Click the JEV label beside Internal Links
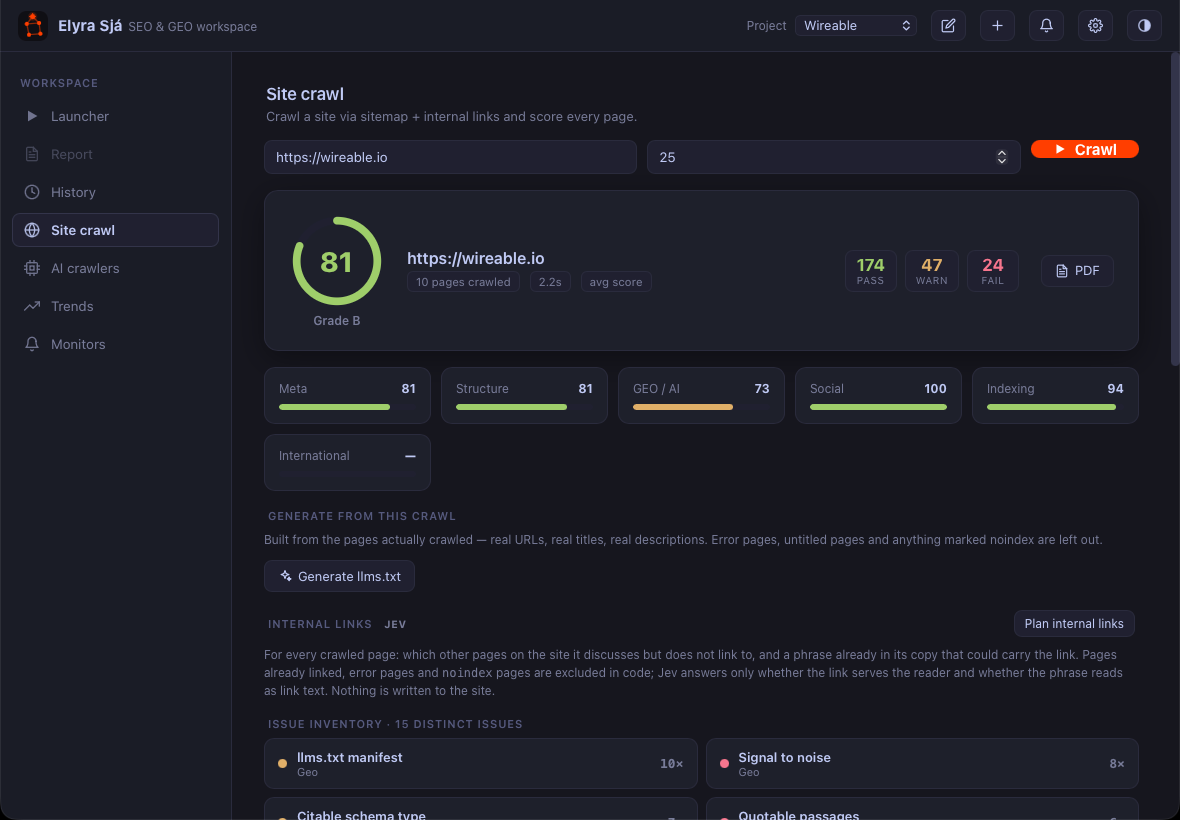Screen dimensions: 1180x820 pyautogui.click(x=395, y=624)
